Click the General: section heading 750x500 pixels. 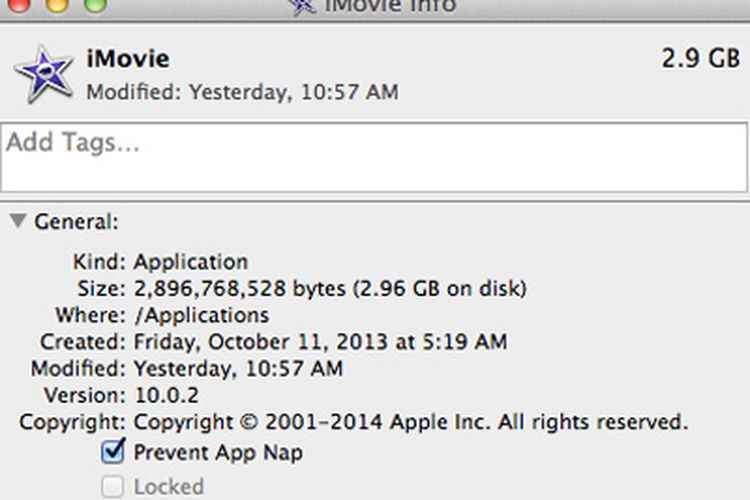(77, 222)
